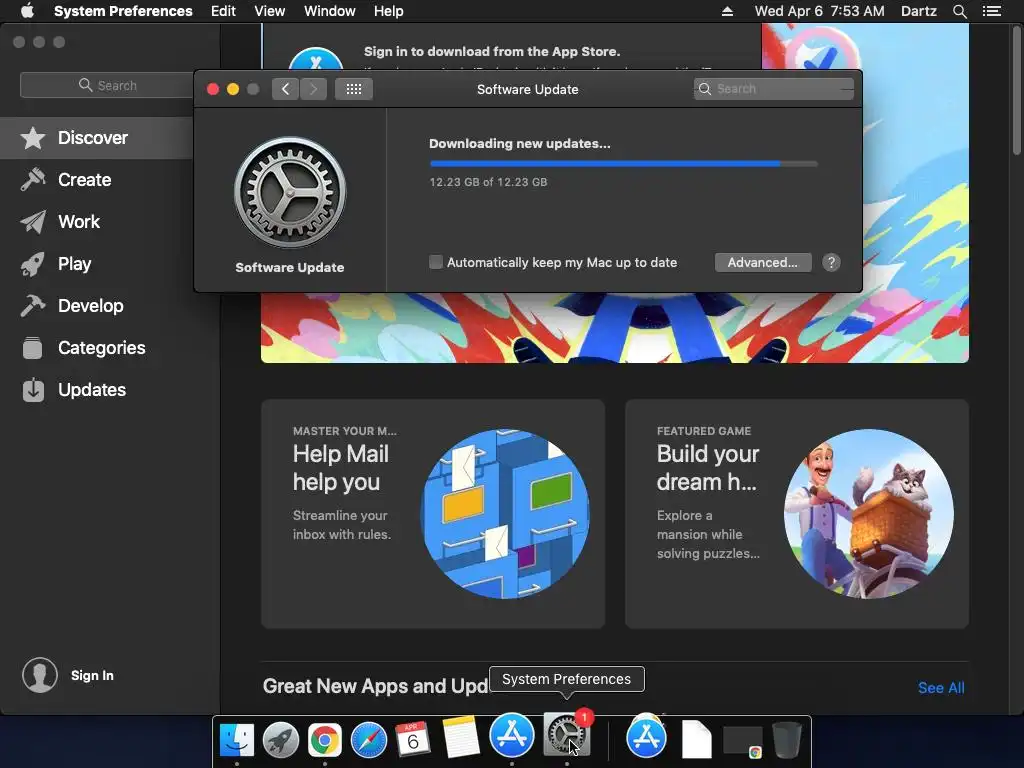The width and height of the screenshot is (1024, 768).
Task: Enable Automatically keep my Mac up to date
Action: click(436, 262)
